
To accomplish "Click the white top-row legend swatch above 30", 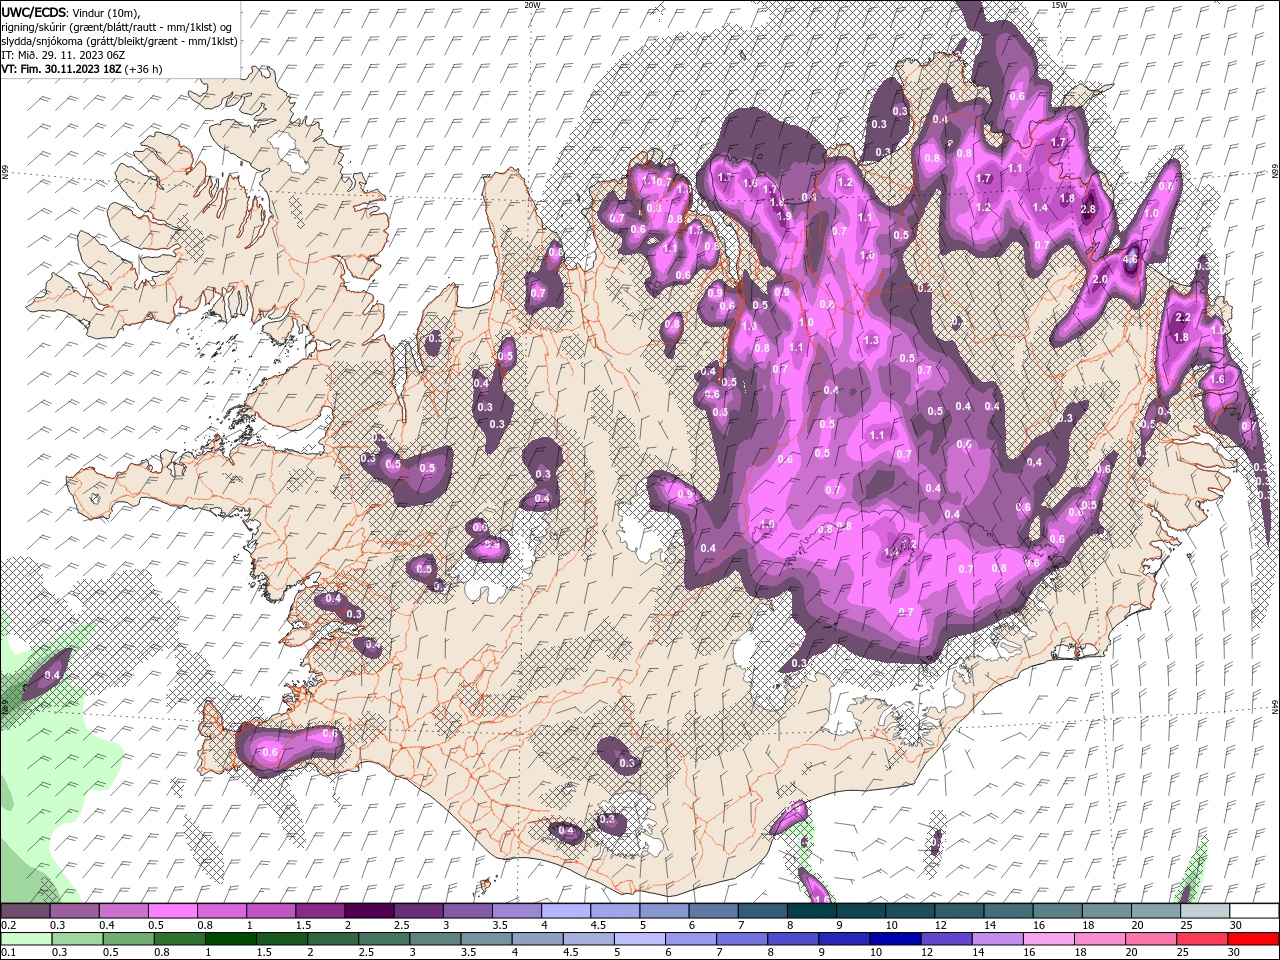I will pos(1253,911).
